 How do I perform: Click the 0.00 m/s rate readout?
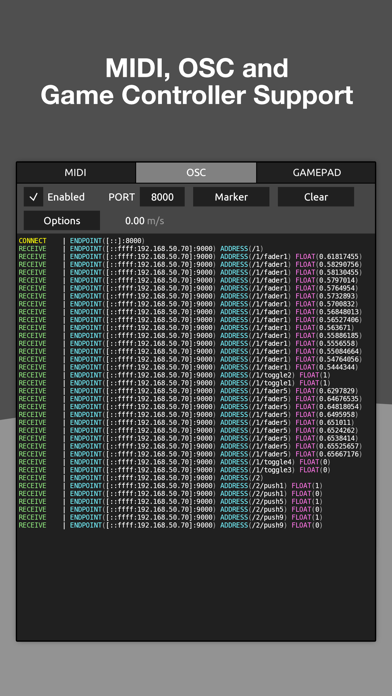click(144, 221)
